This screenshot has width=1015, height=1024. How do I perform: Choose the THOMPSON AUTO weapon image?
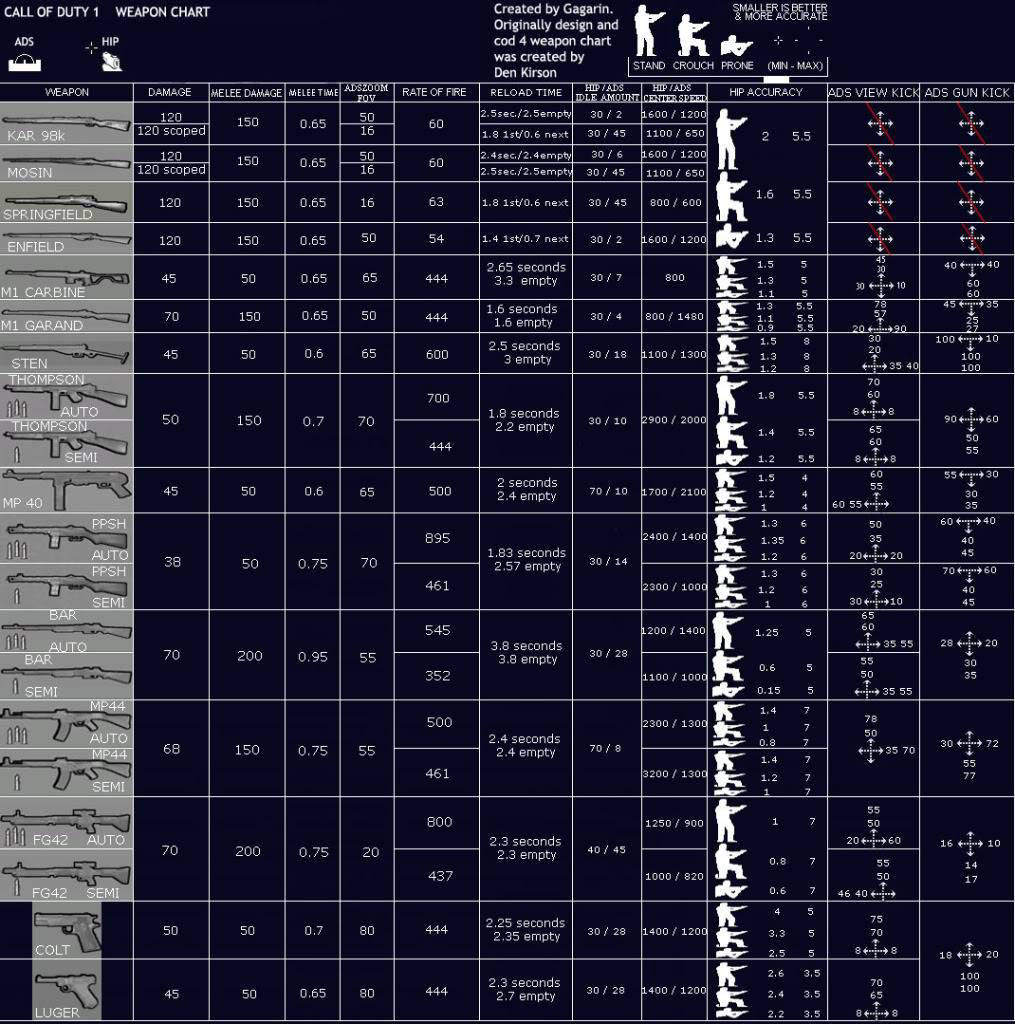click(66, 397)
